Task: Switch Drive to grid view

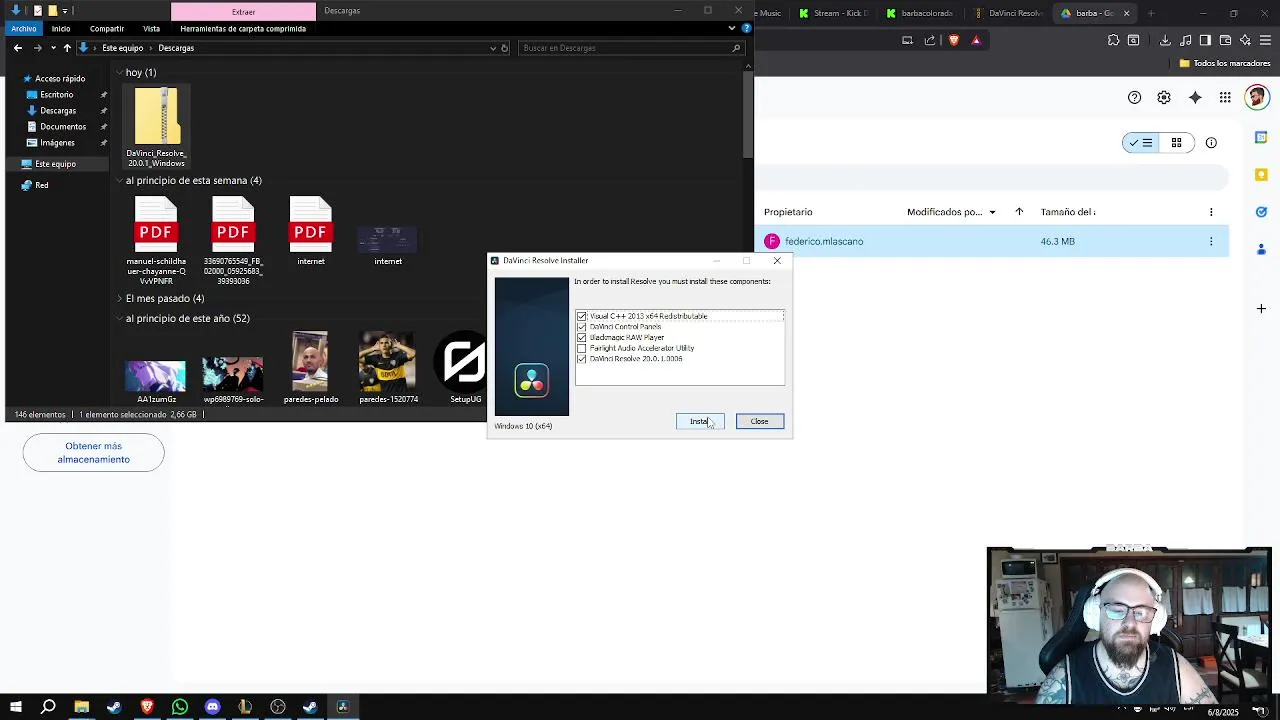Action: [x=1177, y=143]
